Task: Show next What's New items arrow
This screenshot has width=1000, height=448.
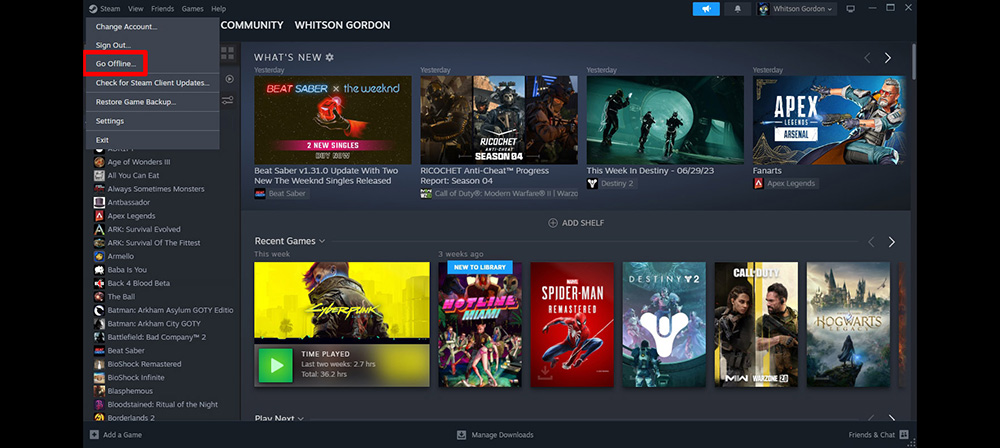Action: 888,58
